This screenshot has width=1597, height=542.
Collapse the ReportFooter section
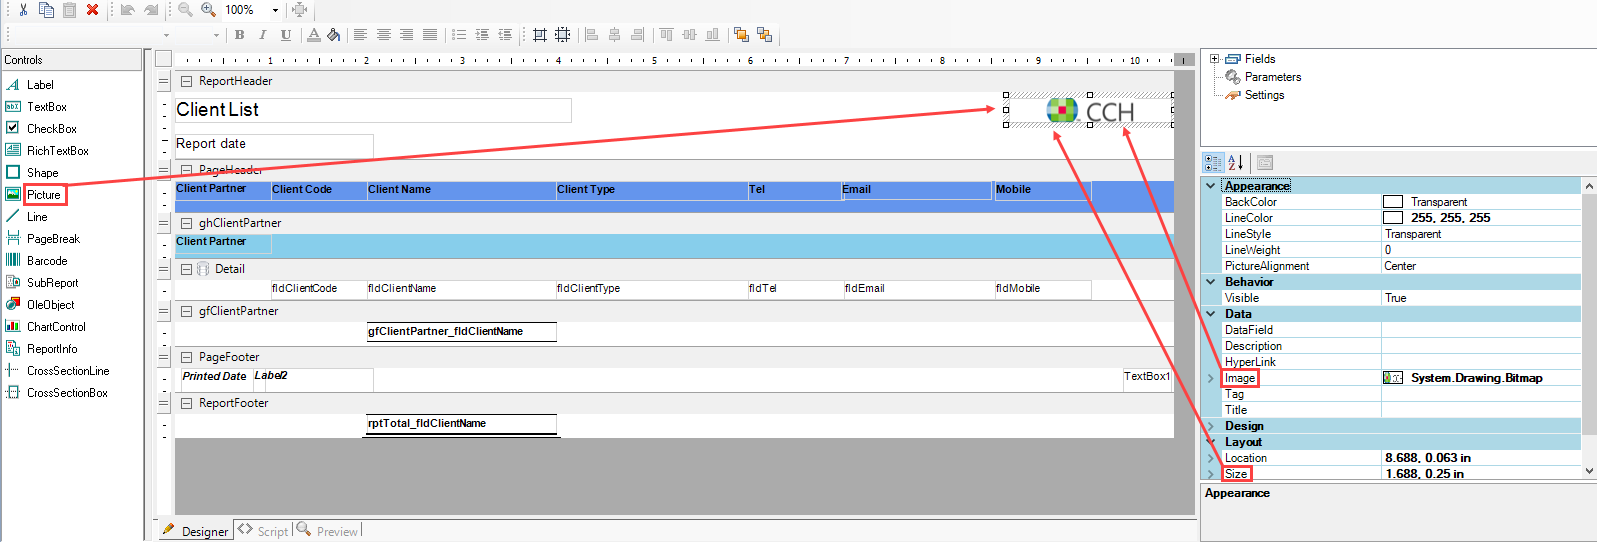click(x=186, y=404)
